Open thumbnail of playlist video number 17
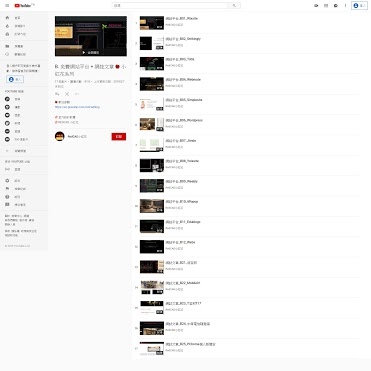This screenshot has height=371, width=371. click(x=152, y=348)
